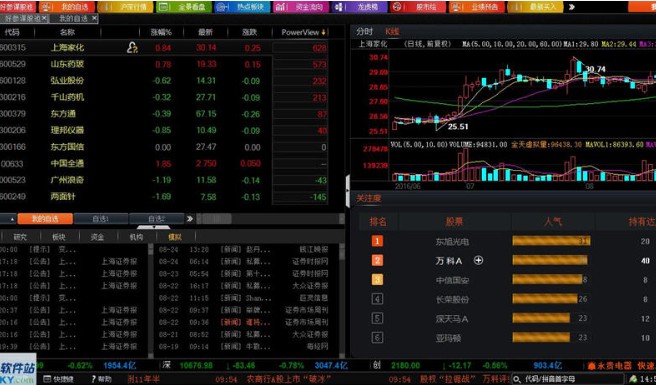Click the person icon beside 上海家化
Image resolution: width=656 pixels, height=385 pixels.
[132, 48]
